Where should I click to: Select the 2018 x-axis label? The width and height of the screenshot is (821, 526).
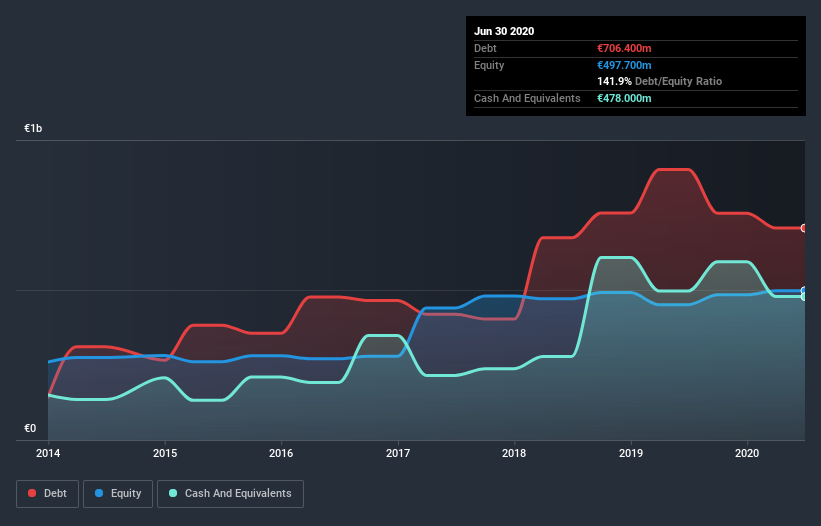(x=514, y=453)
